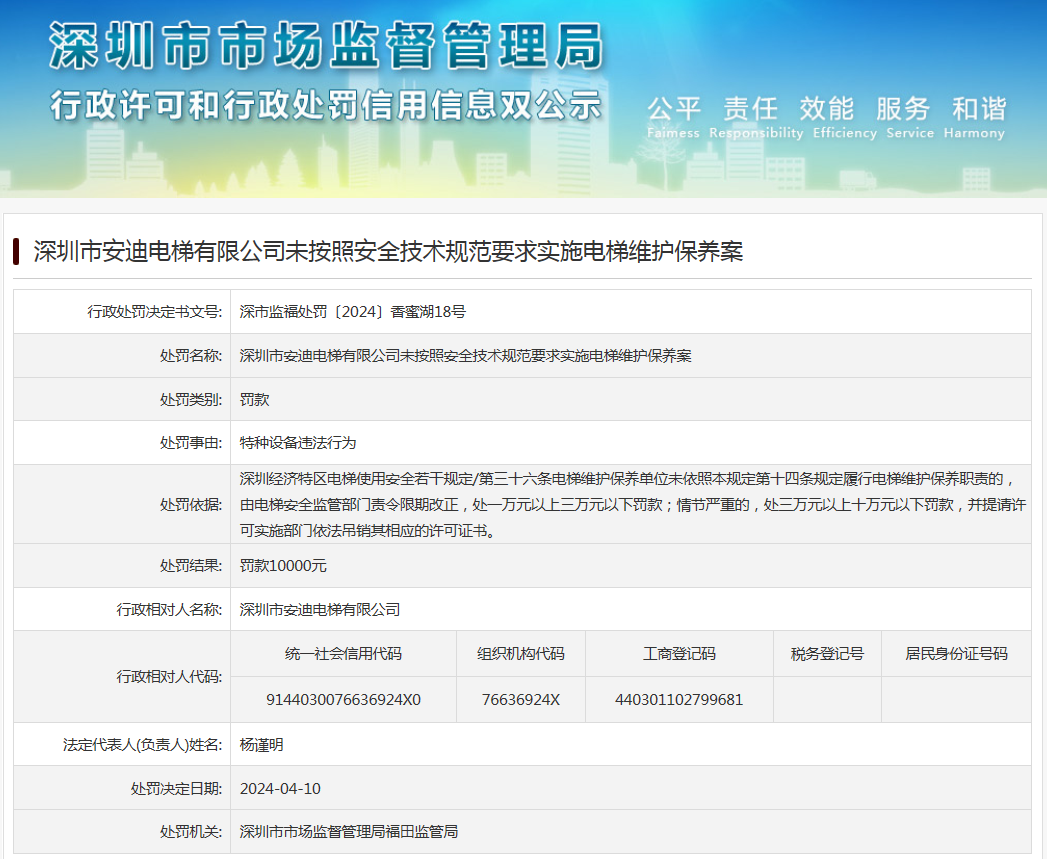Image resolution: width=1047 pixels, height=859 pixels.
Task: Click the decision date 2024-04-10
Action: [x=280, y=788]
